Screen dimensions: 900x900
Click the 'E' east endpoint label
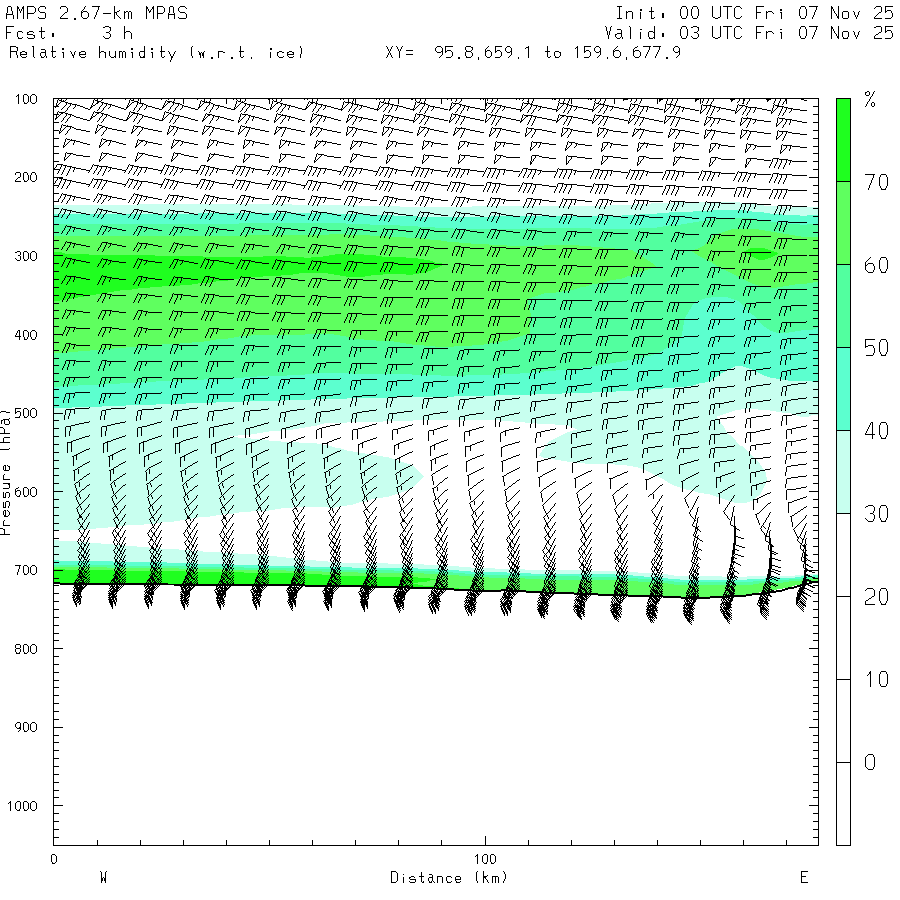pos(804,878)
